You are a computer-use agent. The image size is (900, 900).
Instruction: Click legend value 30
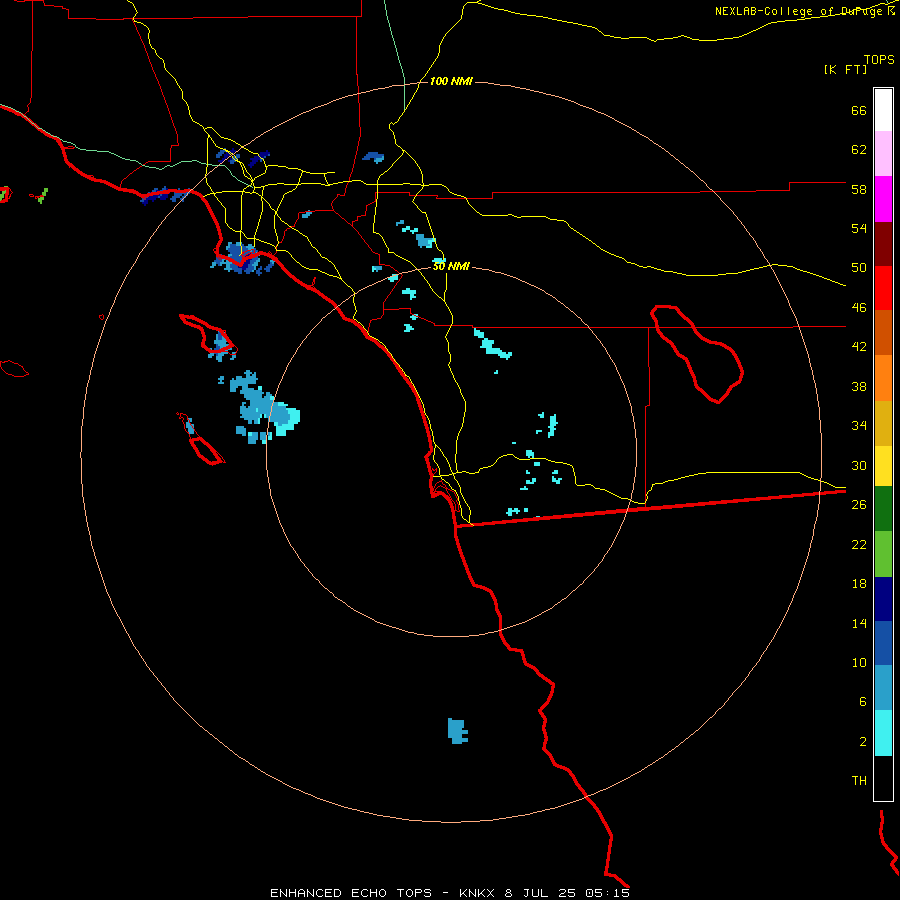[x=859, y=465]
